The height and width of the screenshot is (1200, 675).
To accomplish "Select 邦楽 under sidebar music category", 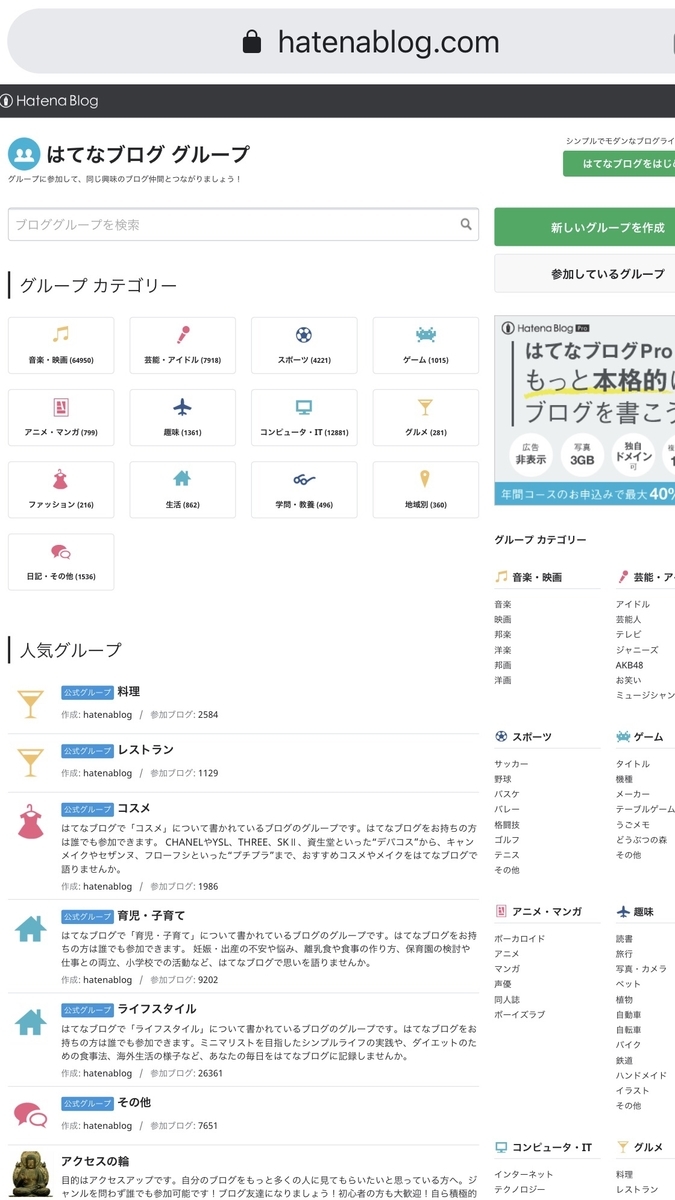I will pyautogui.click(x=502, y=635).
